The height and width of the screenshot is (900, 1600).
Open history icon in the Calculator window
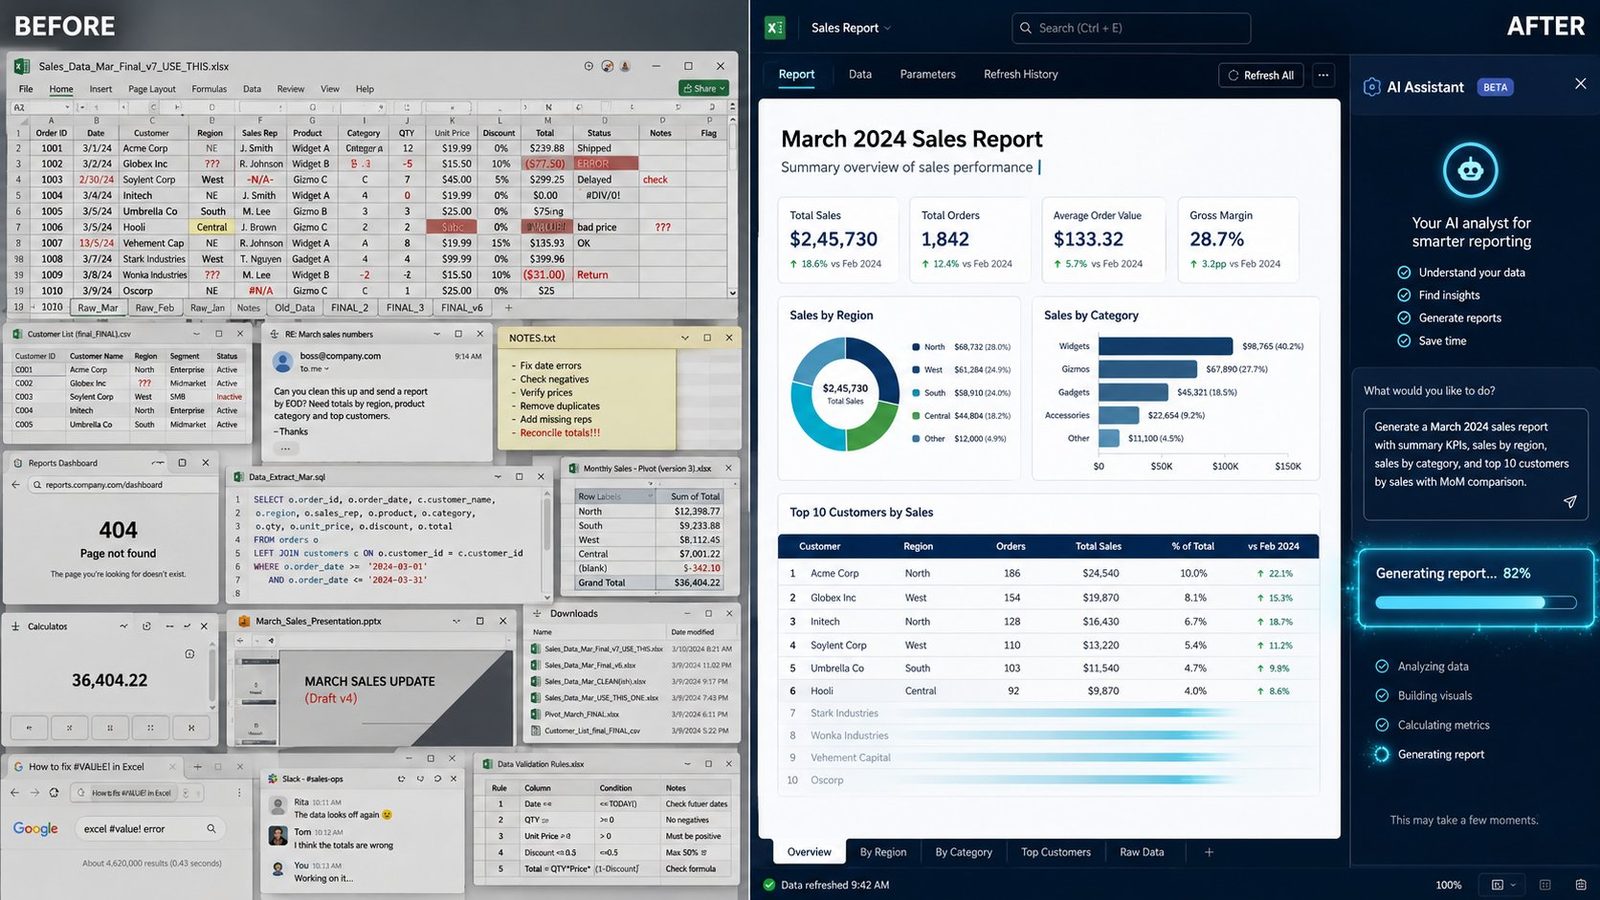(x=190, y=654)
